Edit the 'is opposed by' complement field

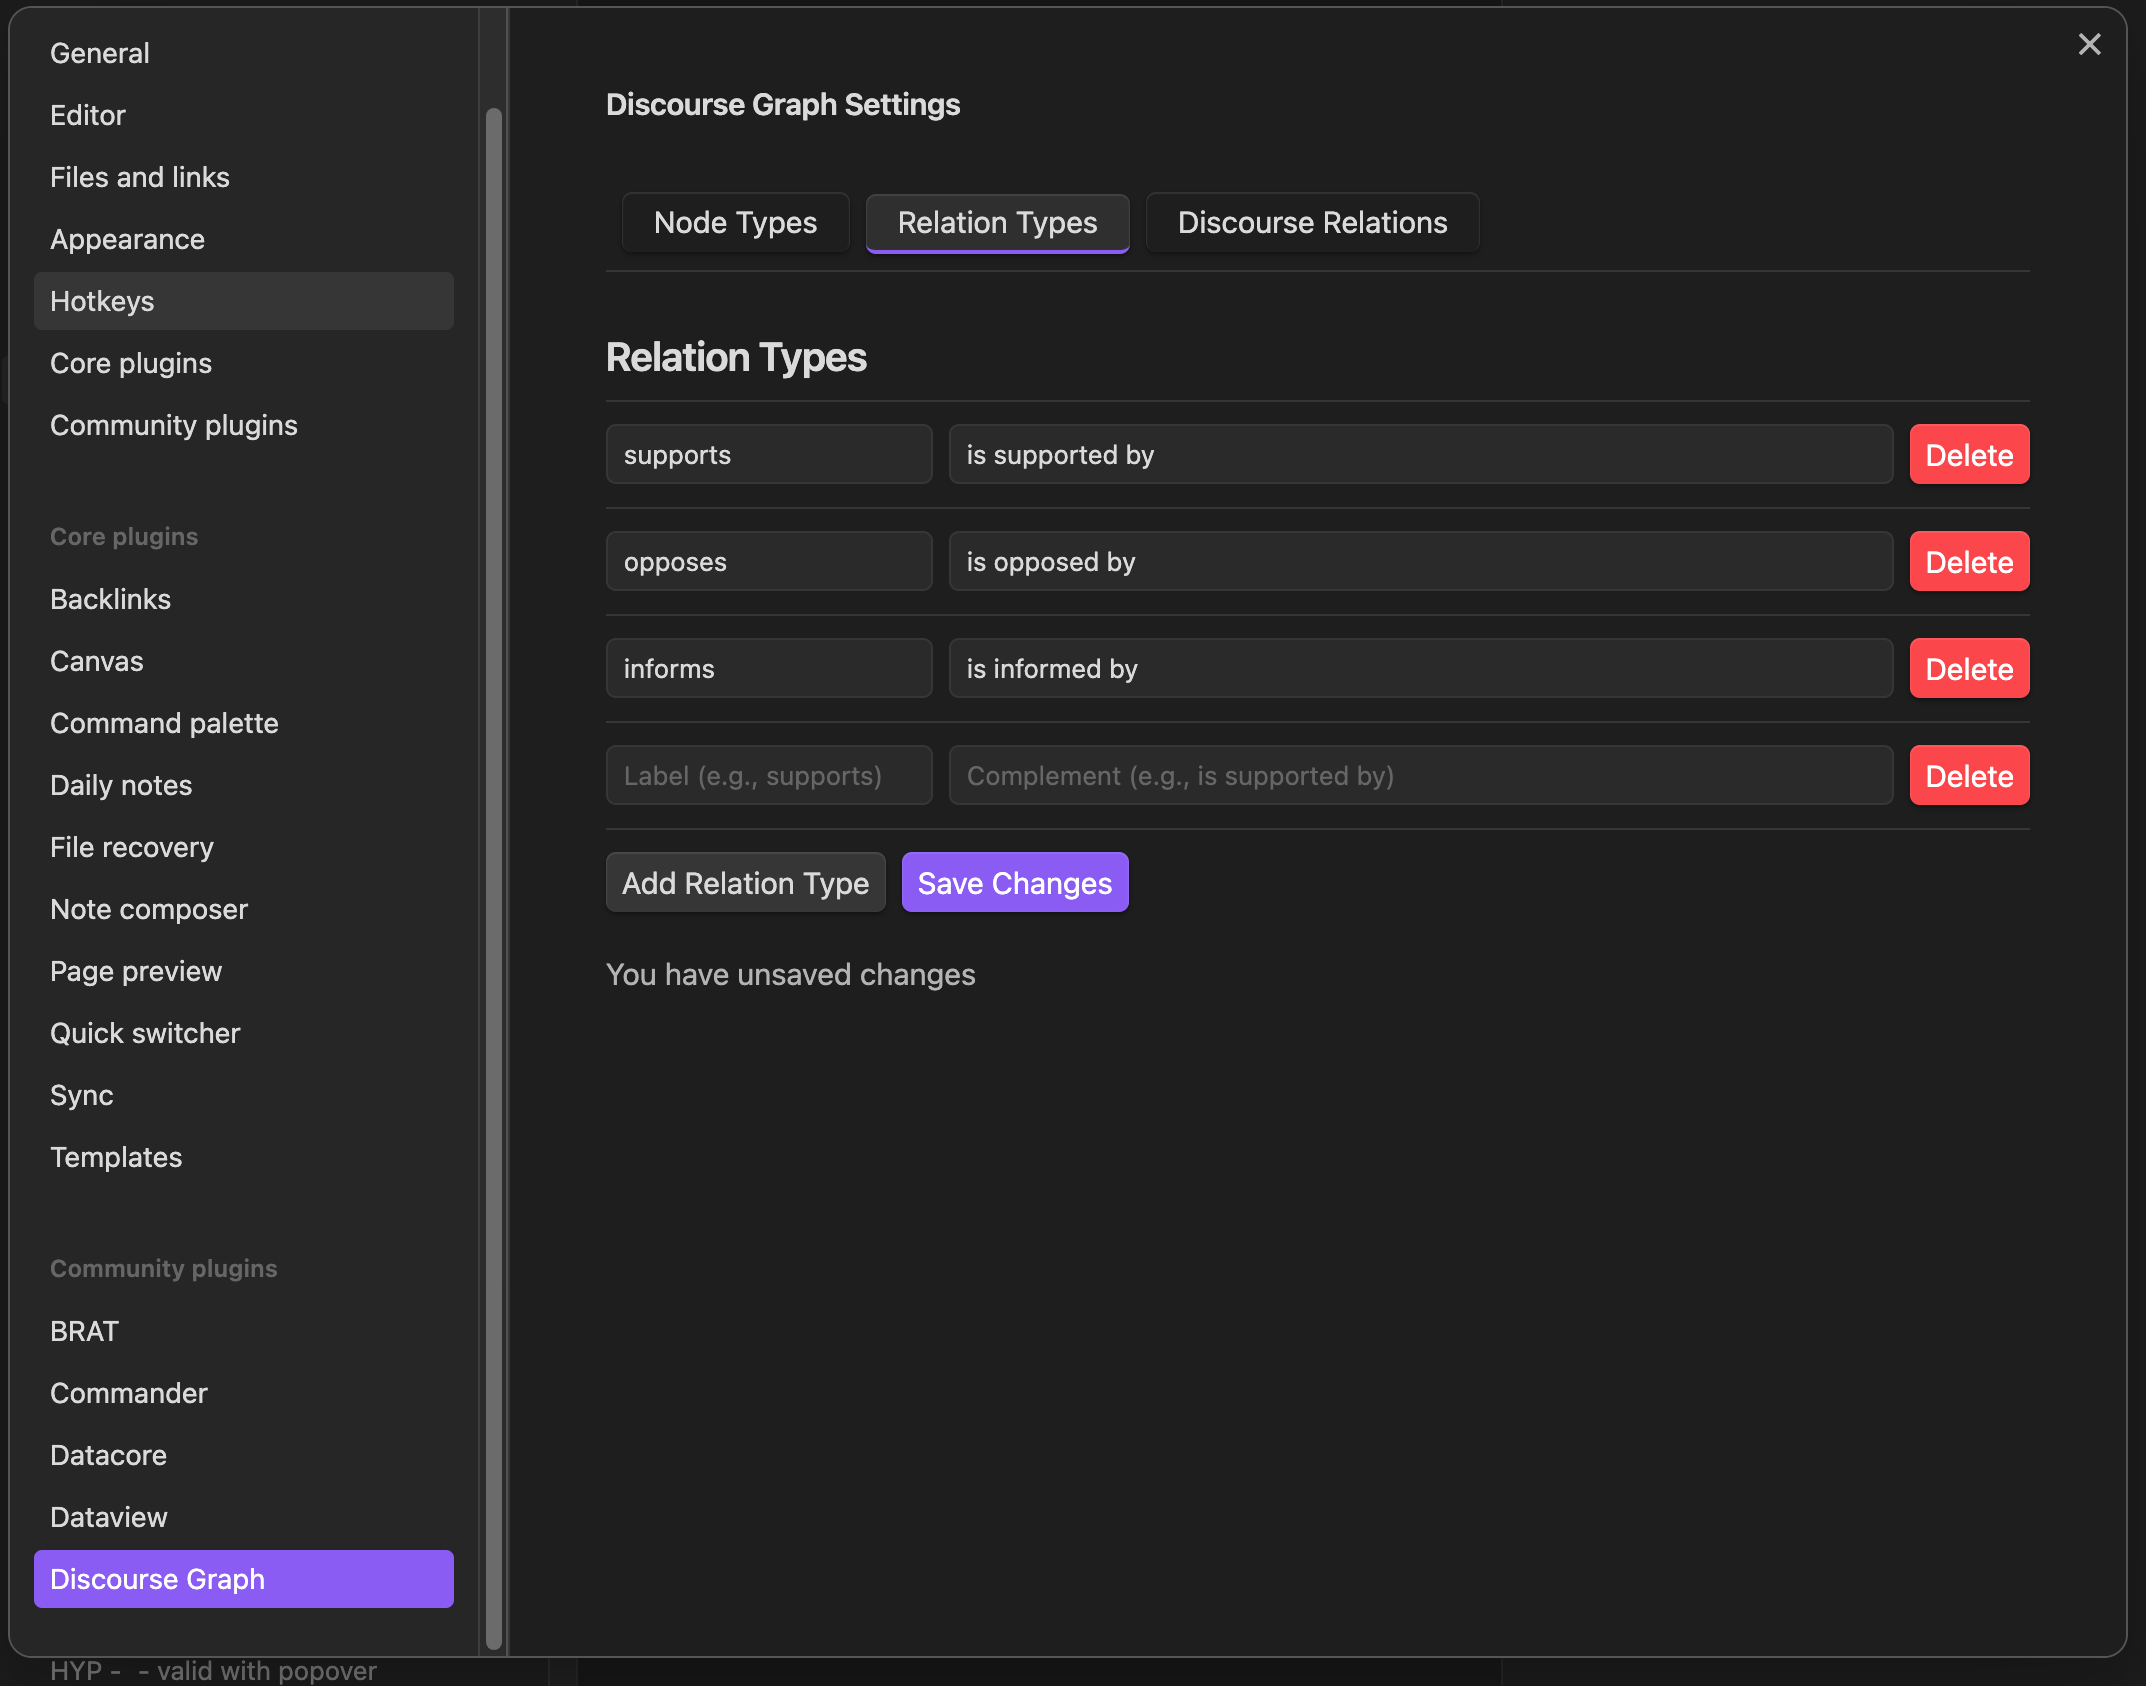(x=1420, y=562)
